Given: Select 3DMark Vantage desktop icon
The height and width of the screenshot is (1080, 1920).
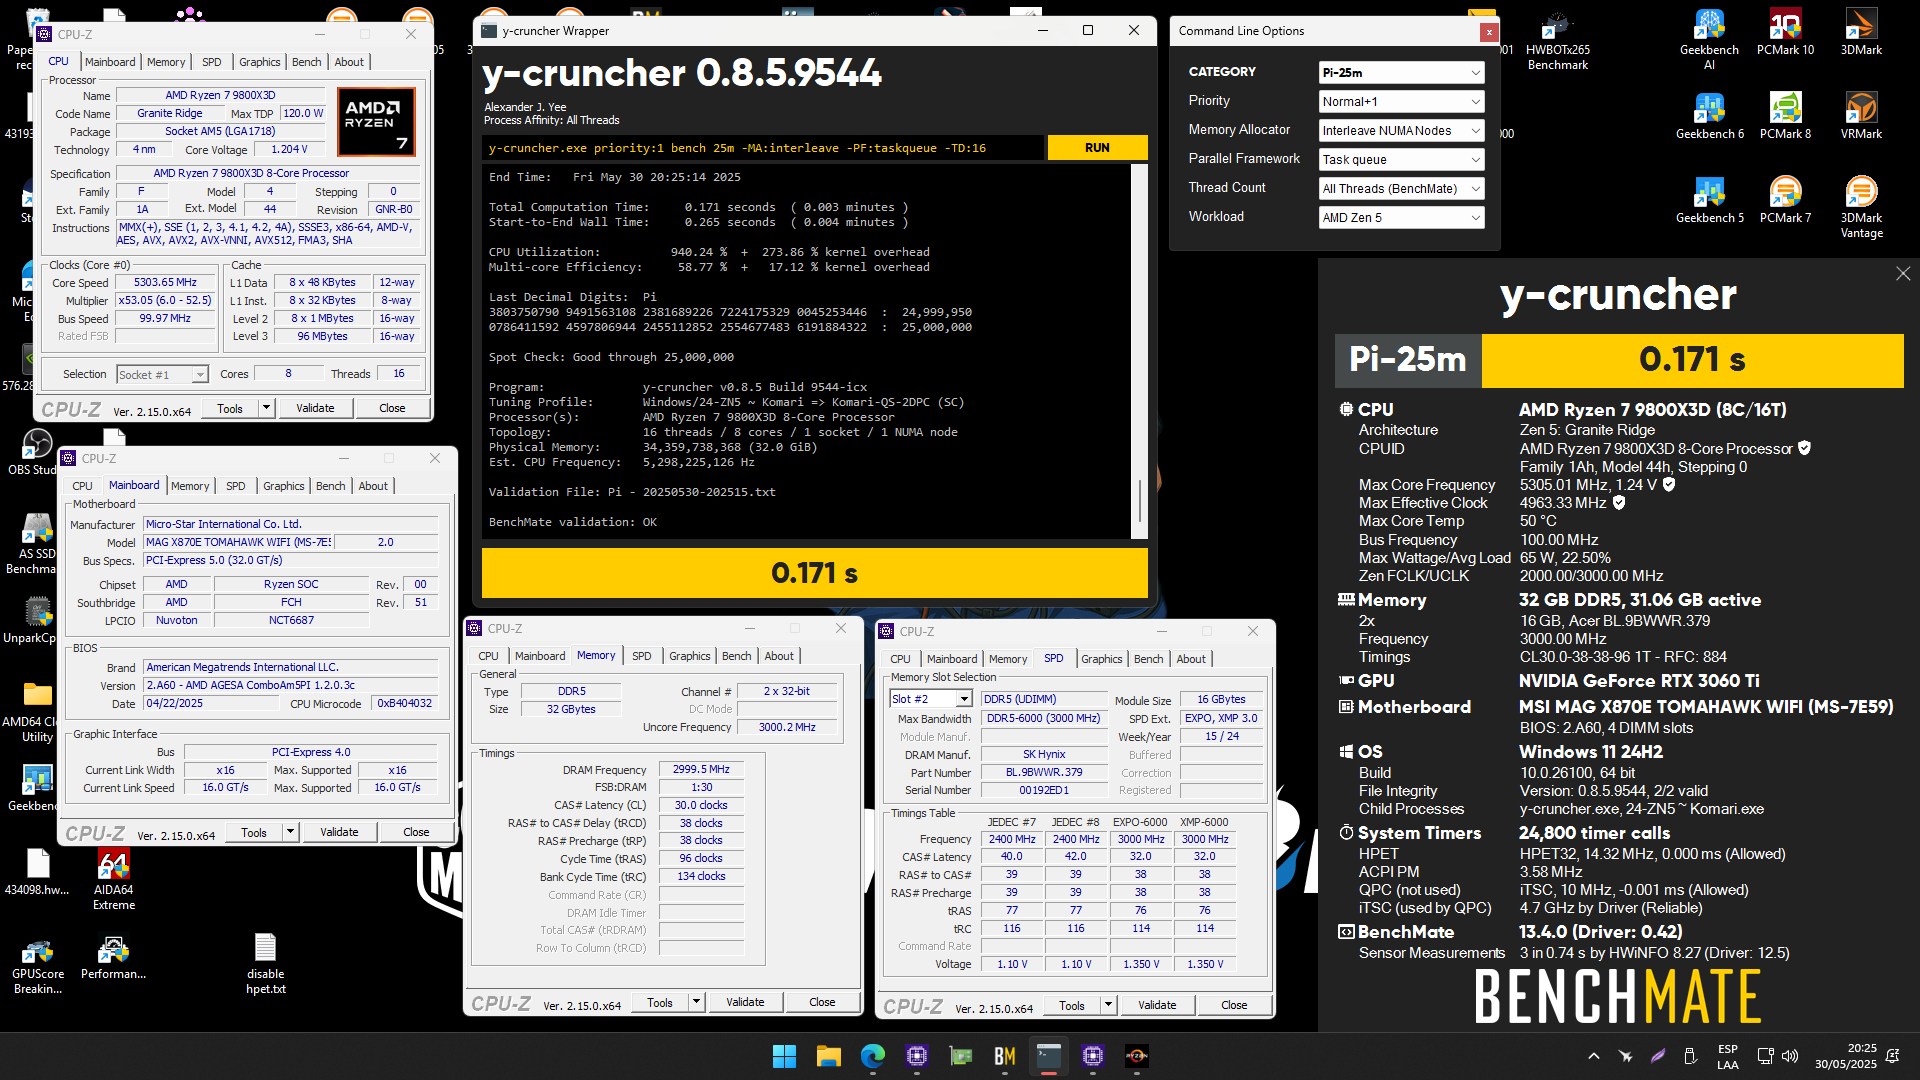Looking at the screenshot, I should 1861,207.
